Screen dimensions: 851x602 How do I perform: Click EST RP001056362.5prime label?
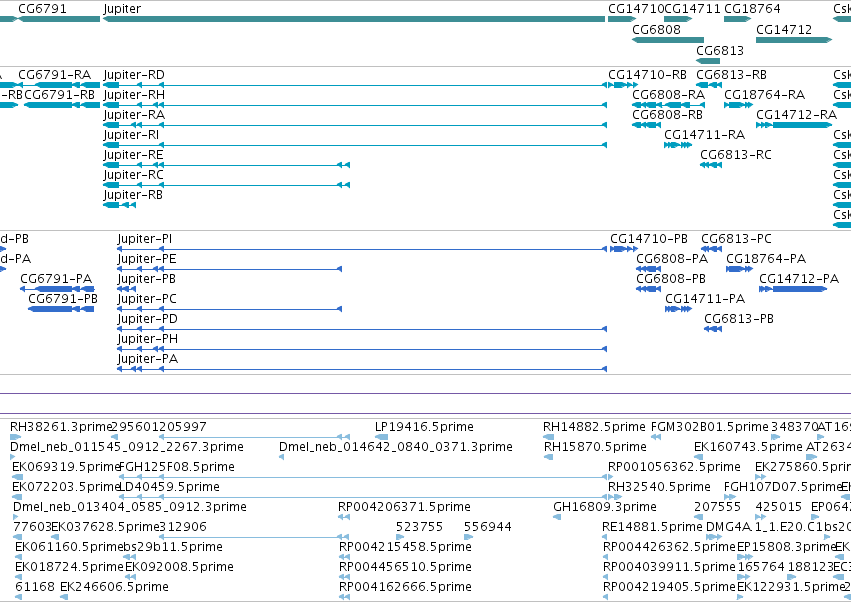tap(674, 467)
